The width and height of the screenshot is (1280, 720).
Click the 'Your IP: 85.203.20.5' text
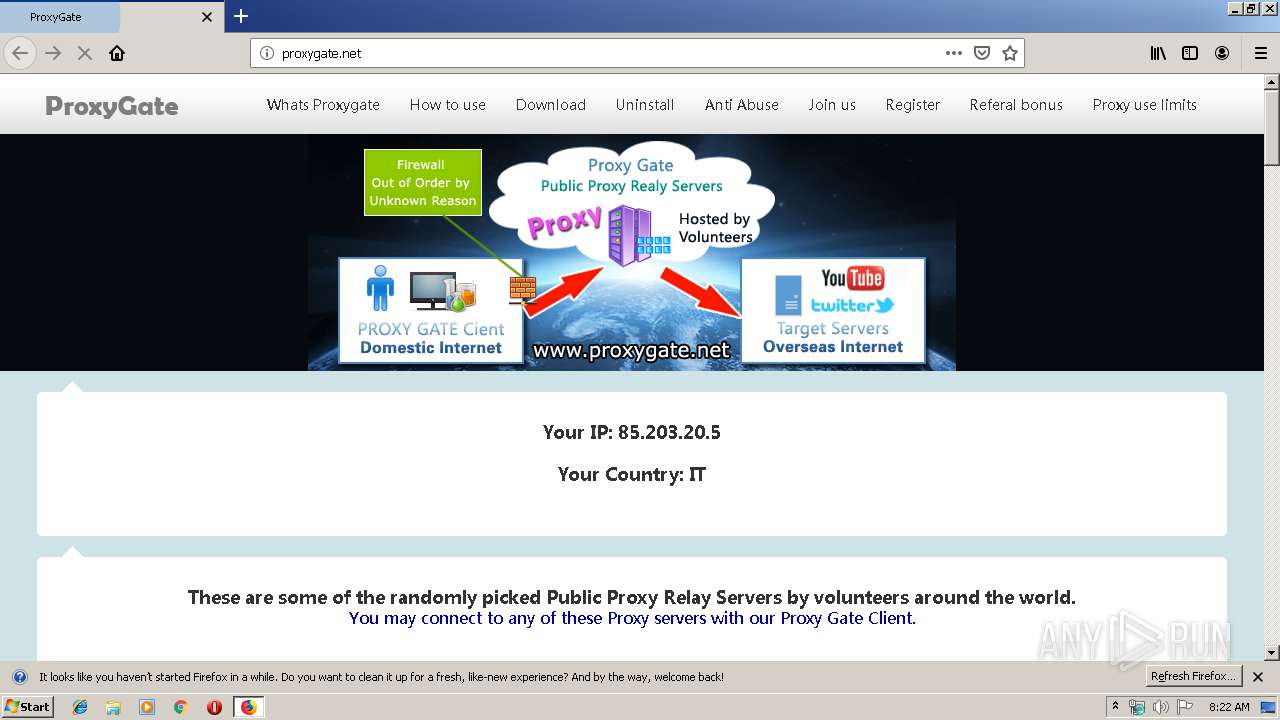(x=632, y=432)
